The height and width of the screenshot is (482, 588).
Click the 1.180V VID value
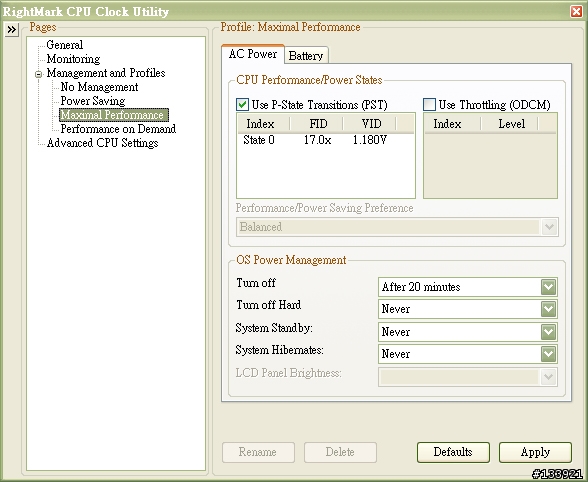[370, 140]
